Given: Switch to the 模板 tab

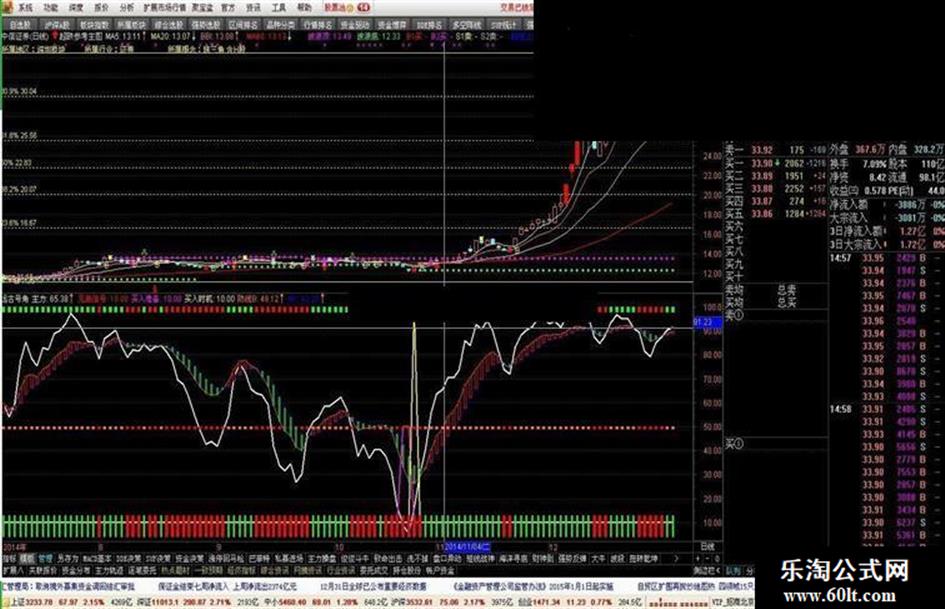Looking at the screenshot, I should (28, 559).
